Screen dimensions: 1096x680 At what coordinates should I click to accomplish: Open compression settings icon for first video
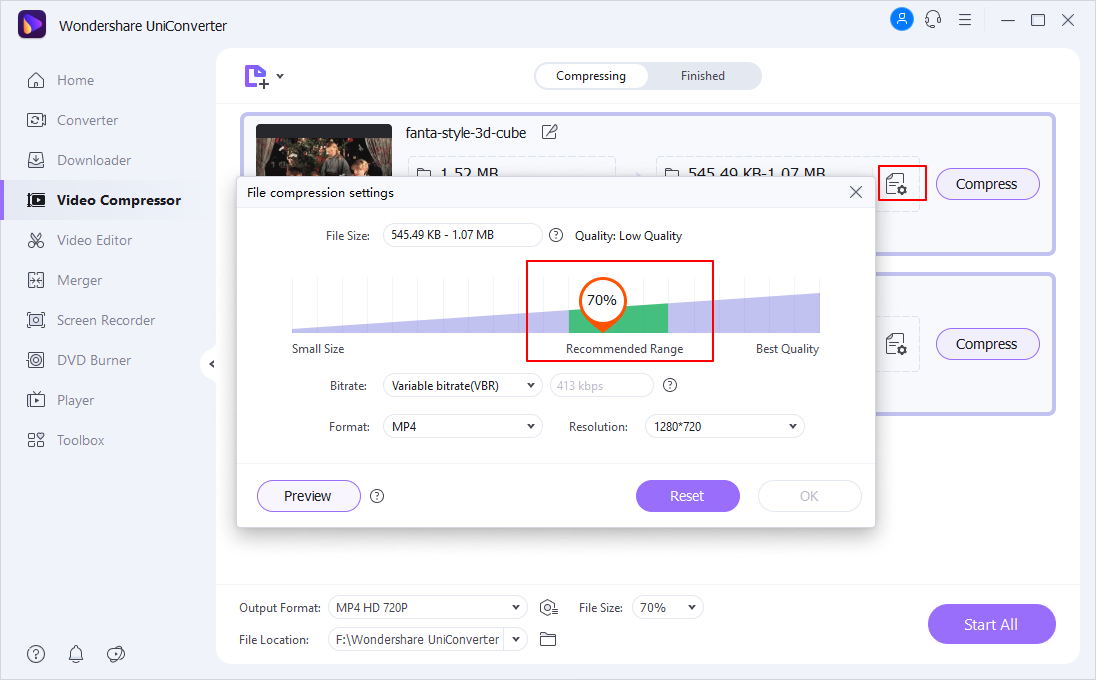[x=896, y=184]
